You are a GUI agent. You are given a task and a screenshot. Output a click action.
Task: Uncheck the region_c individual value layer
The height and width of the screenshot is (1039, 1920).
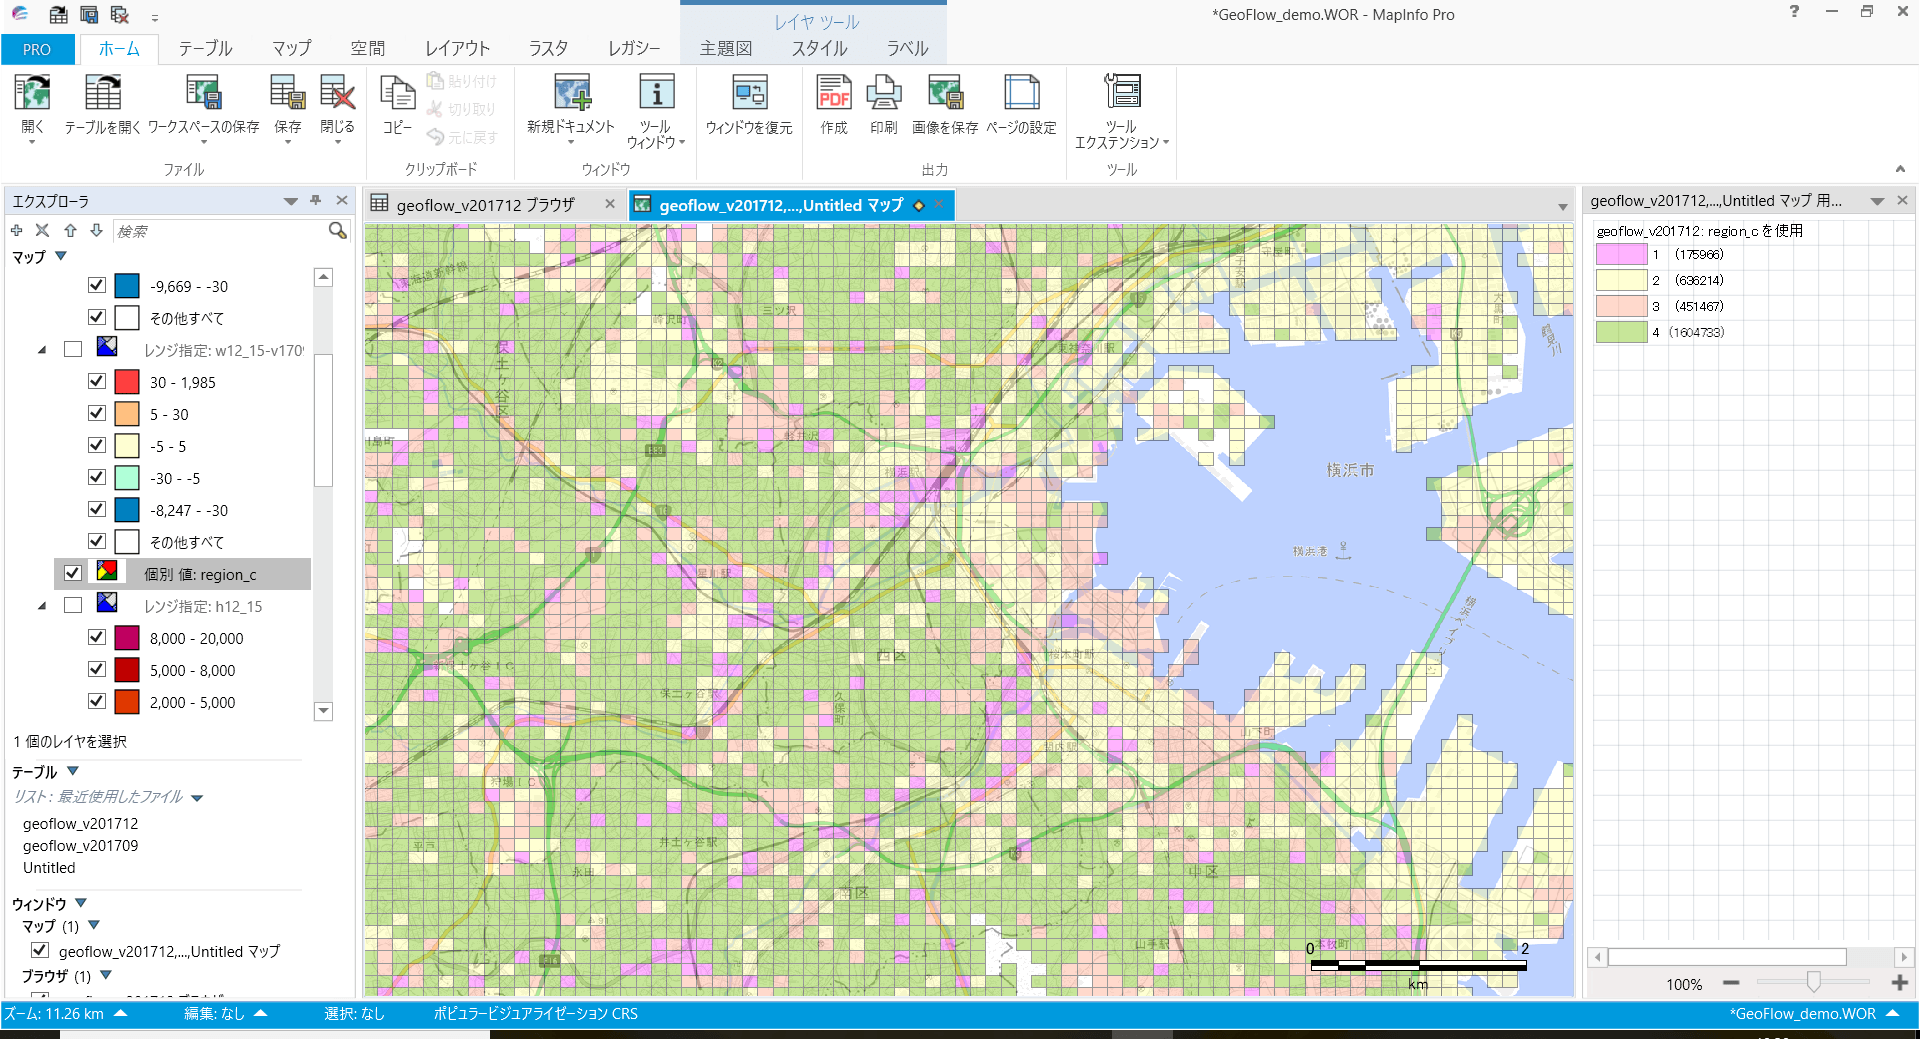tap(73, 573)
